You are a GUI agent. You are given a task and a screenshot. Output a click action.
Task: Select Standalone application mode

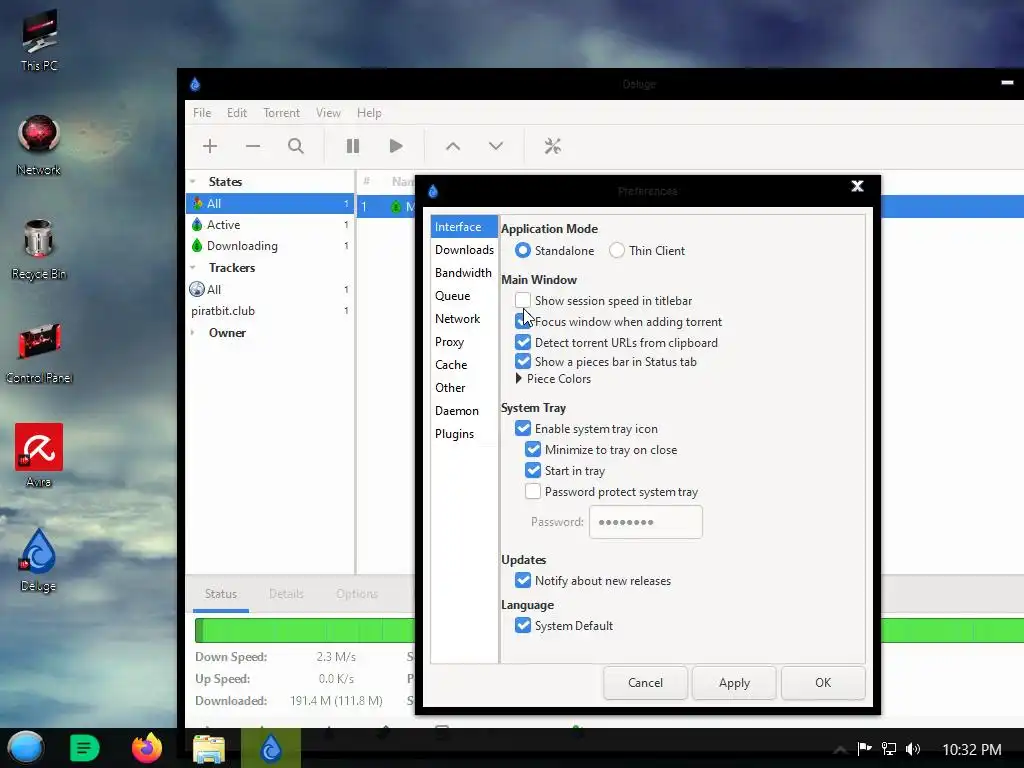(522, 250)
